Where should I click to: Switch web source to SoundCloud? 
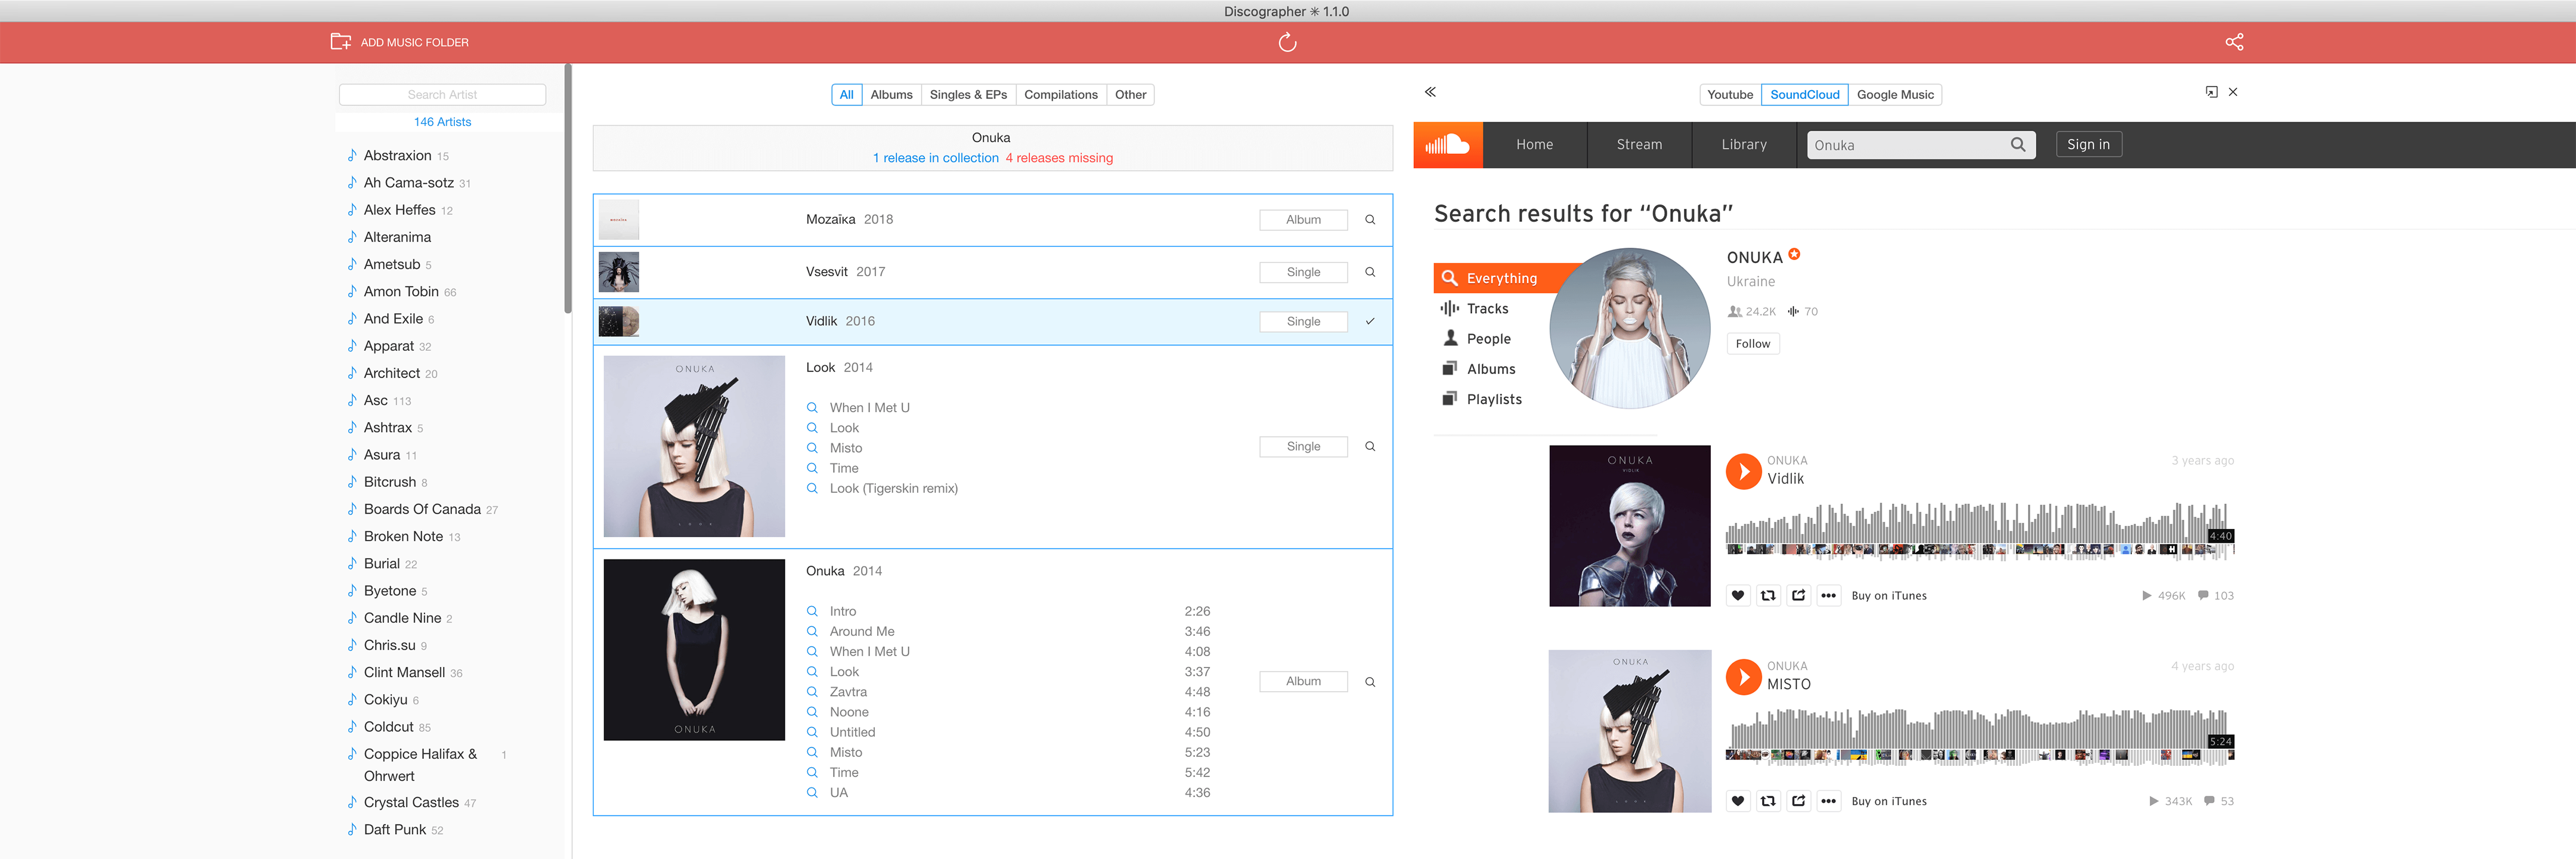[x=1804, y=95]
